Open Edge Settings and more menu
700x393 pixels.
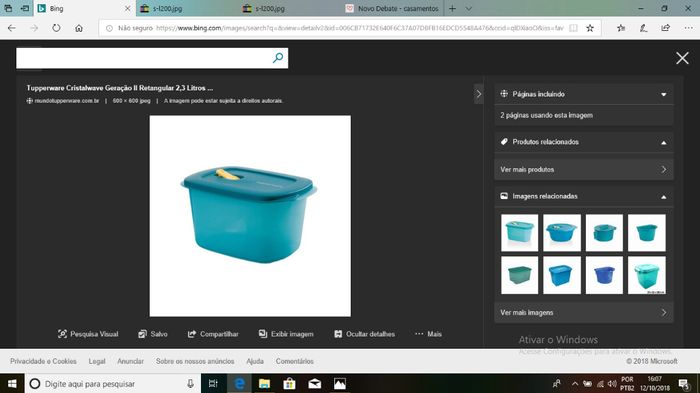click(x=688, y=28)
